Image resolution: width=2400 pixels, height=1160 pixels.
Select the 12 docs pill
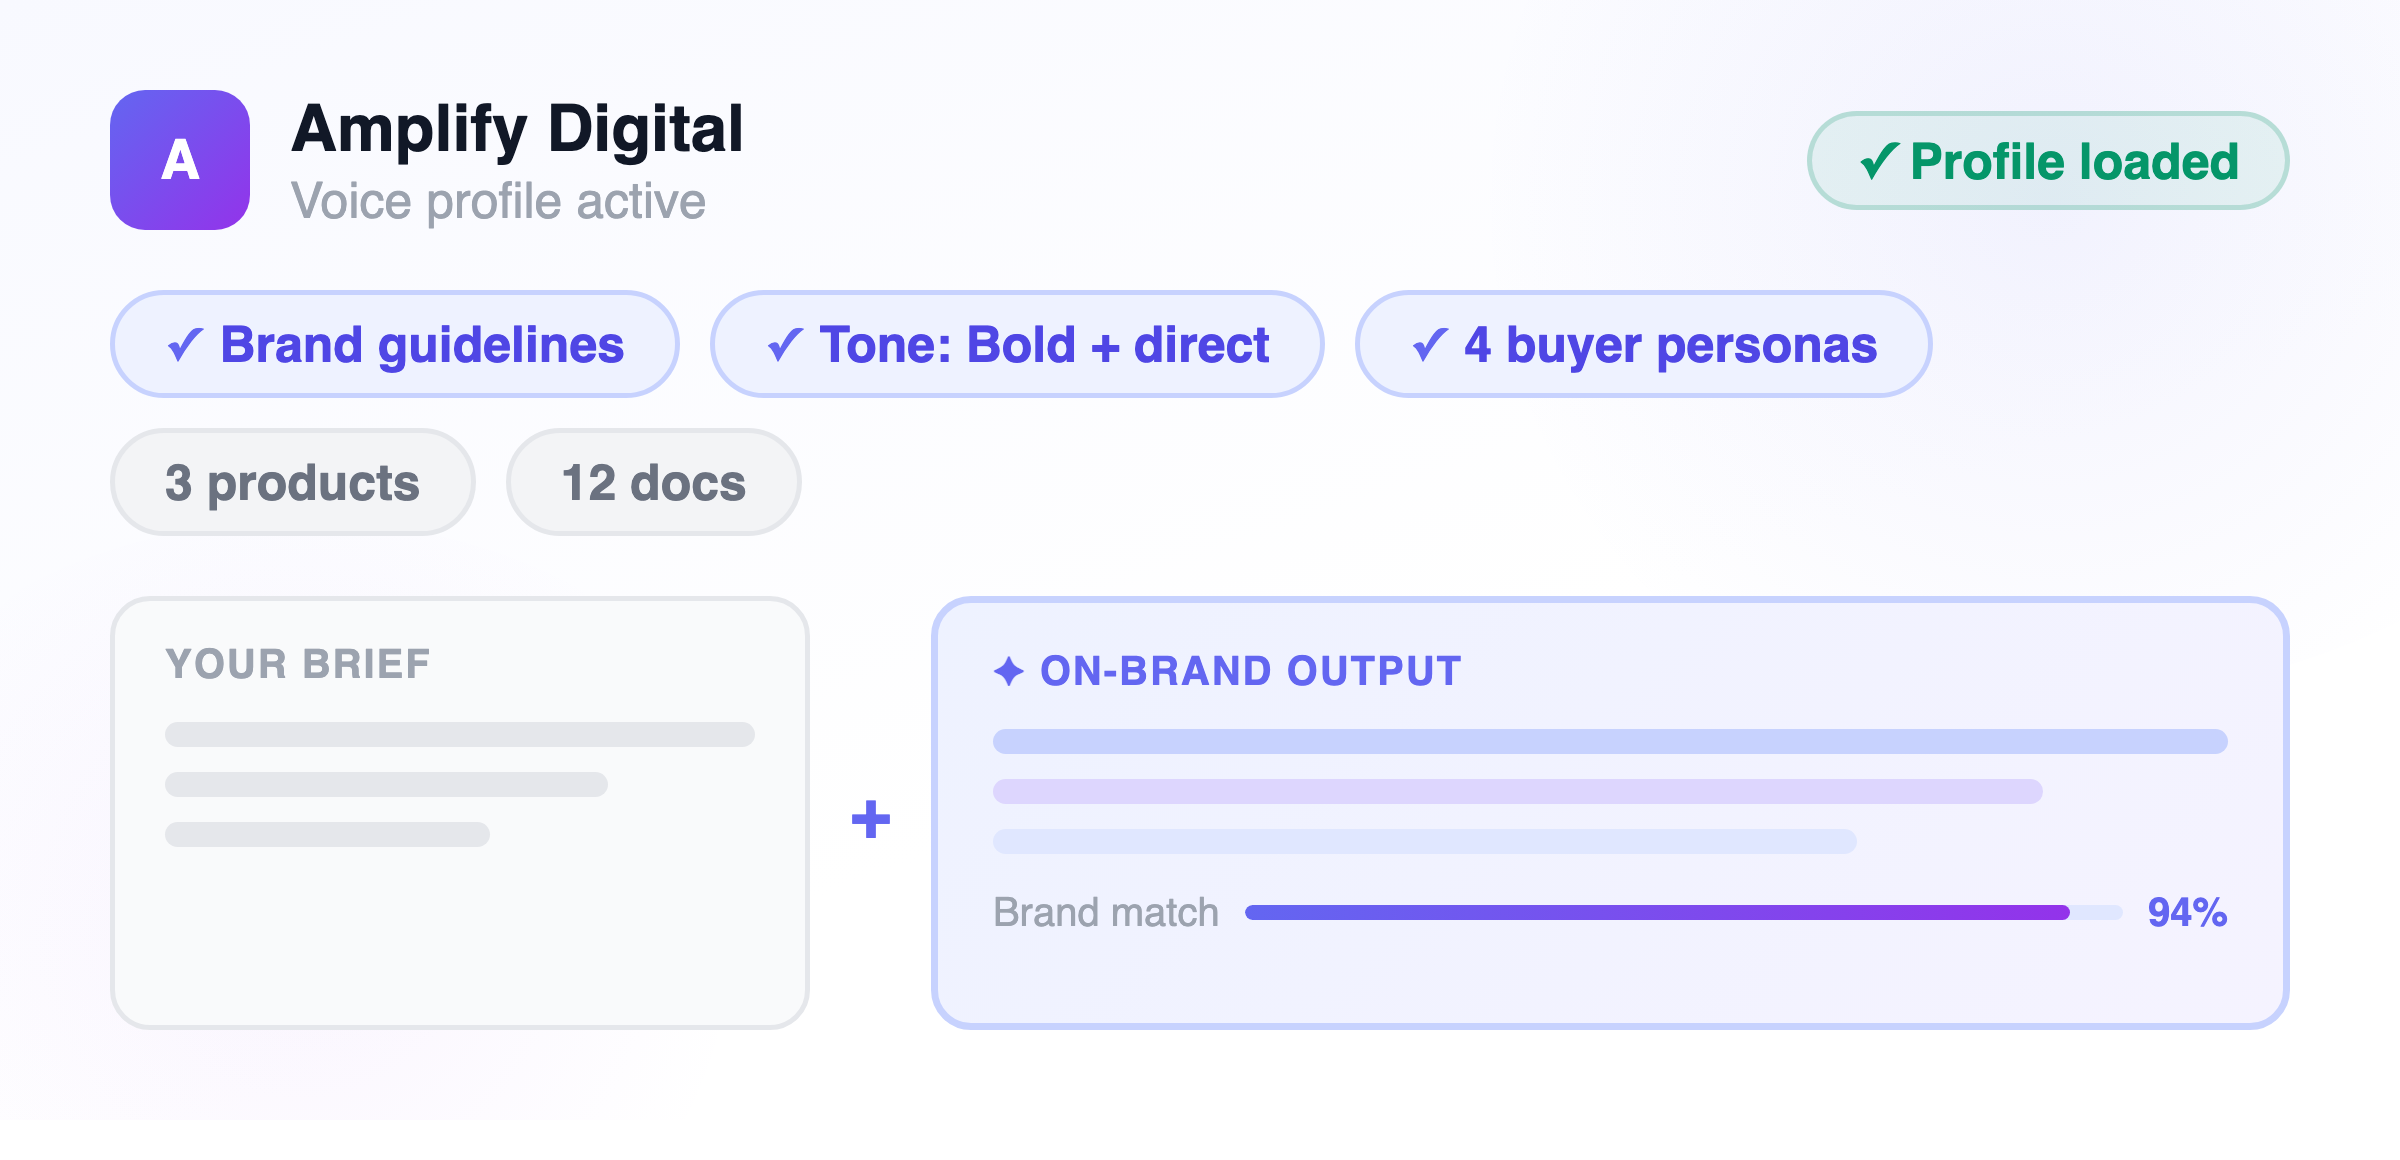(653, 483)
